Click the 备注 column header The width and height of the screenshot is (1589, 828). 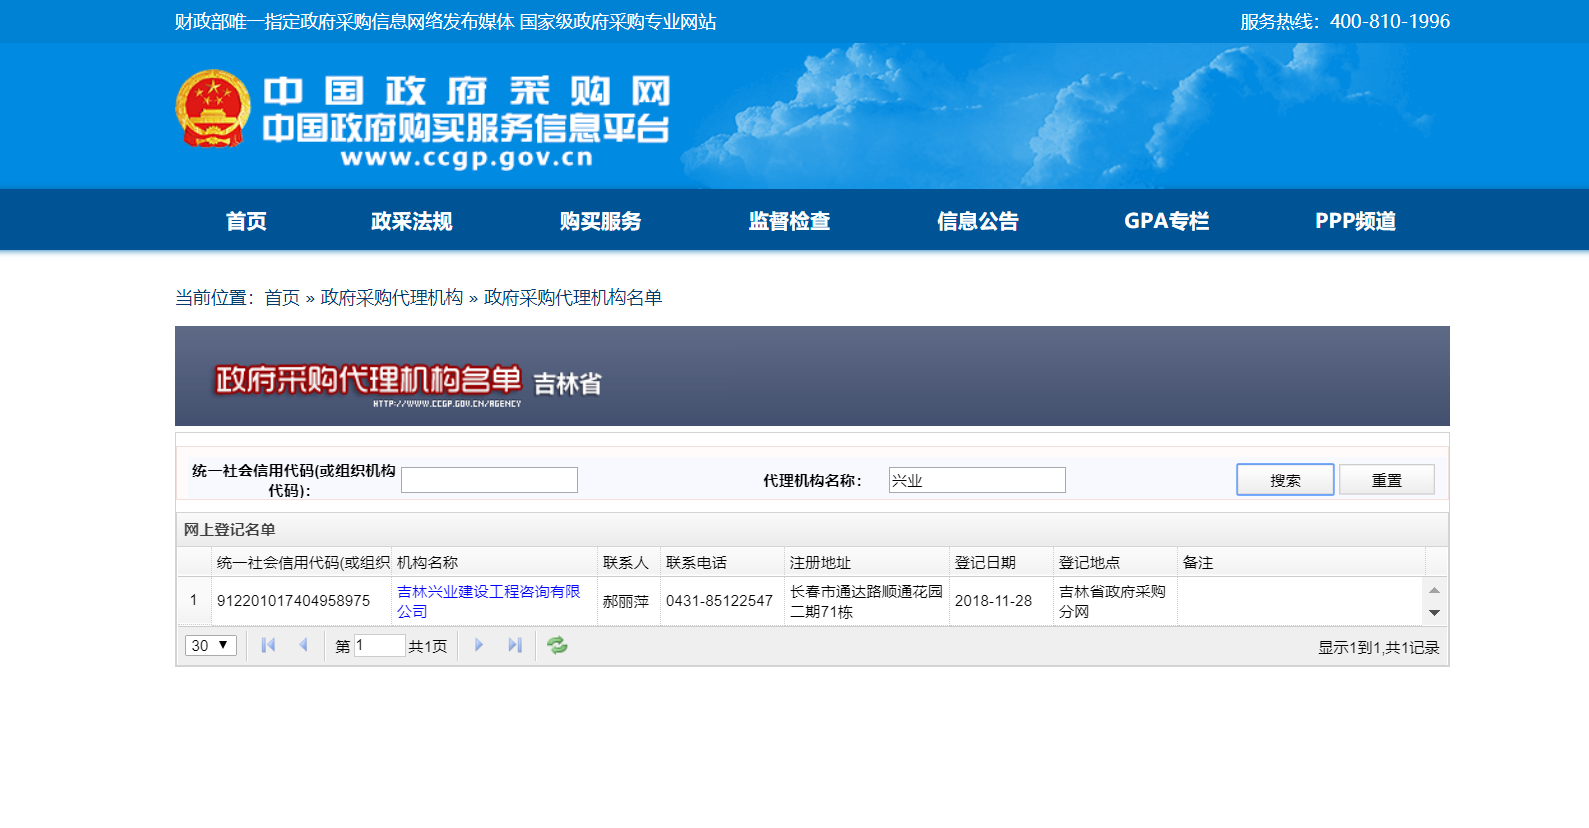pos(1301,562)
